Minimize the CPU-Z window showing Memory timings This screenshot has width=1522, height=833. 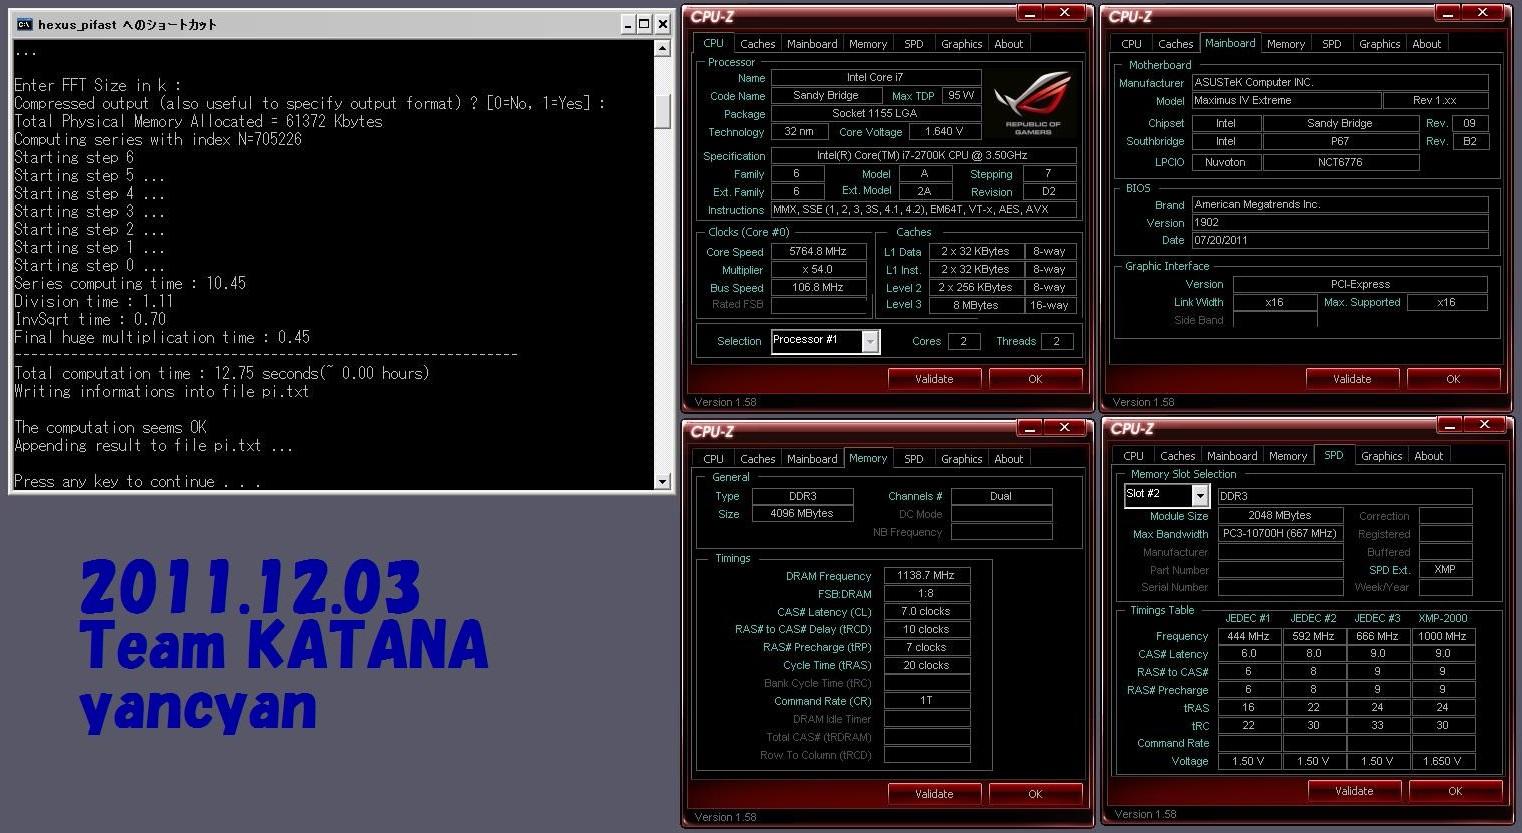point(1029,428)
